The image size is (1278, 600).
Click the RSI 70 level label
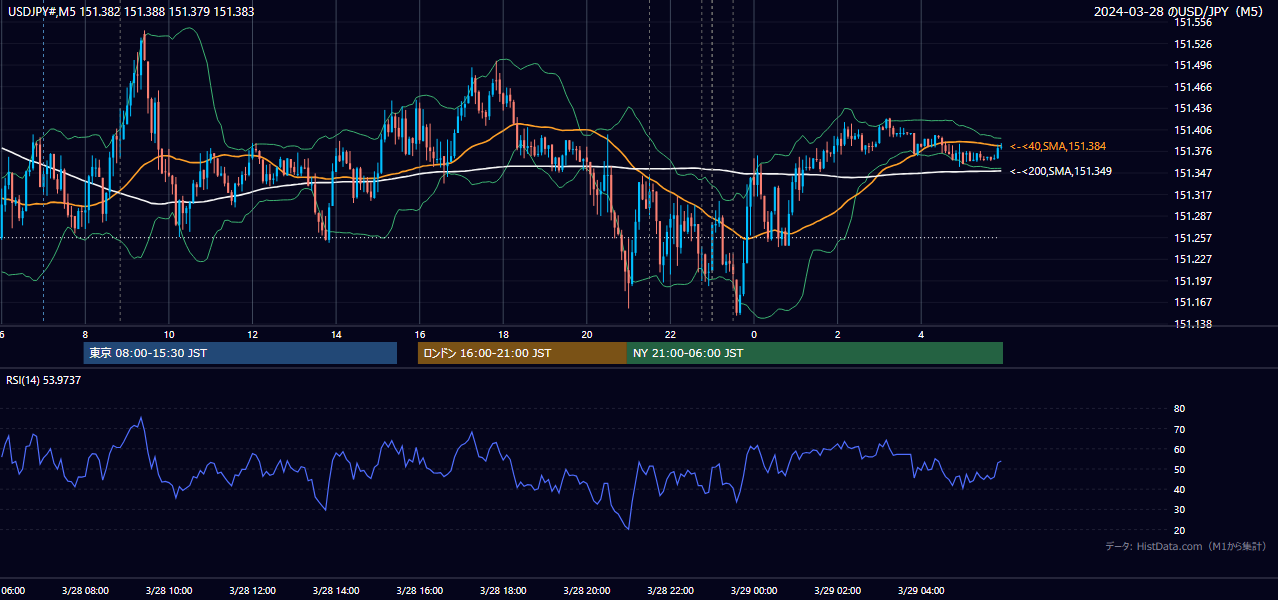click(x=1179, y=429)
